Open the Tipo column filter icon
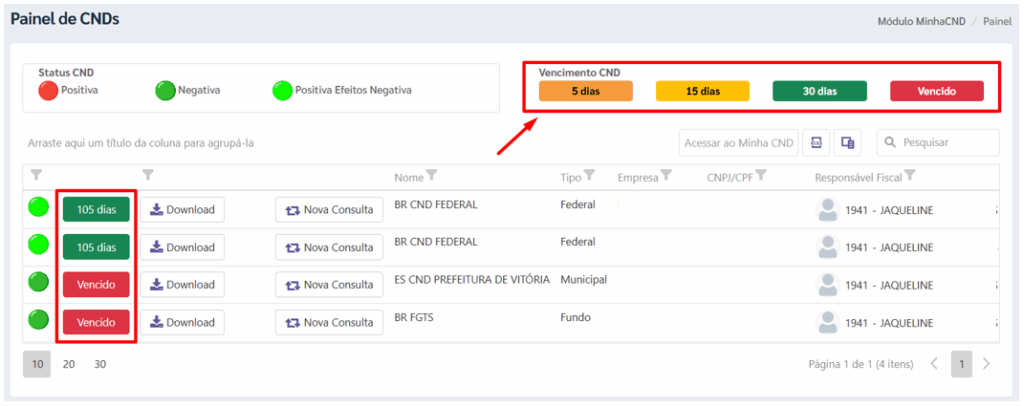 click(x=590, y=176)
